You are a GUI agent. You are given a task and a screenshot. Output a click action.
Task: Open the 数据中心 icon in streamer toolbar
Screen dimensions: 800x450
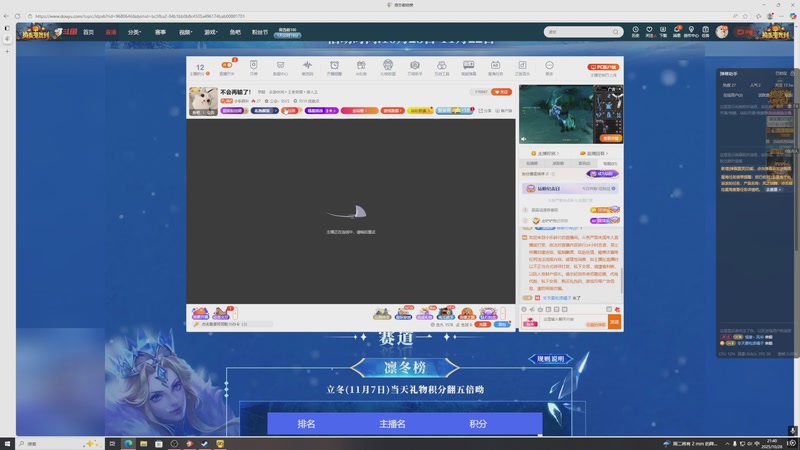(280, 65)
